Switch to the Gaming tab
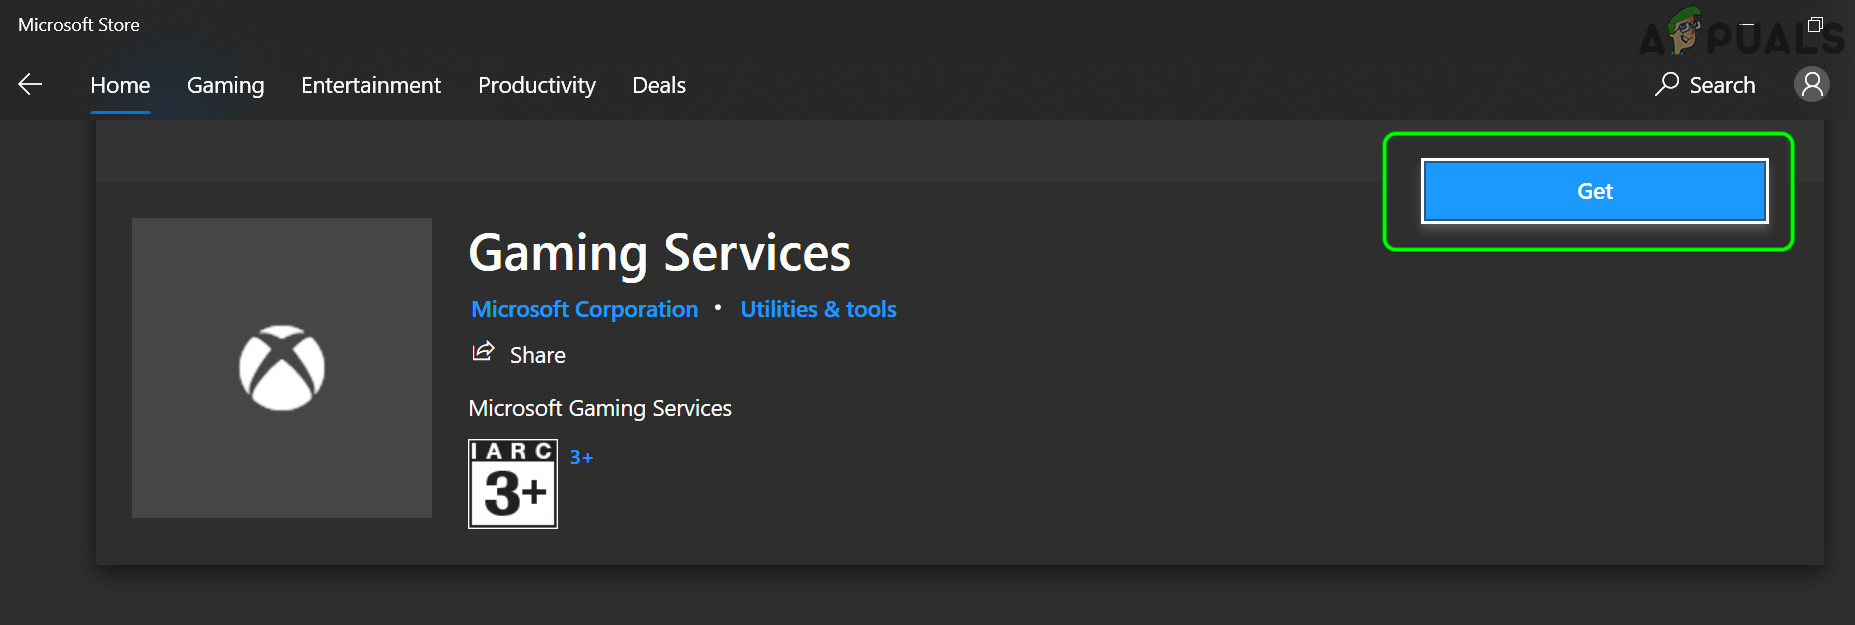 tap(225, 86)
